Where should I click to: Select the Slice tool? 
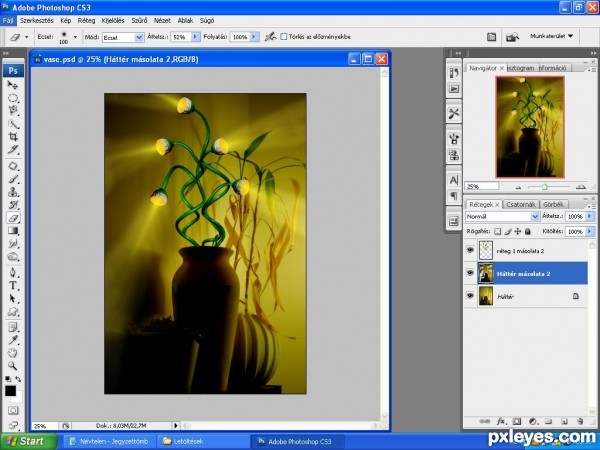click(13, 150)
